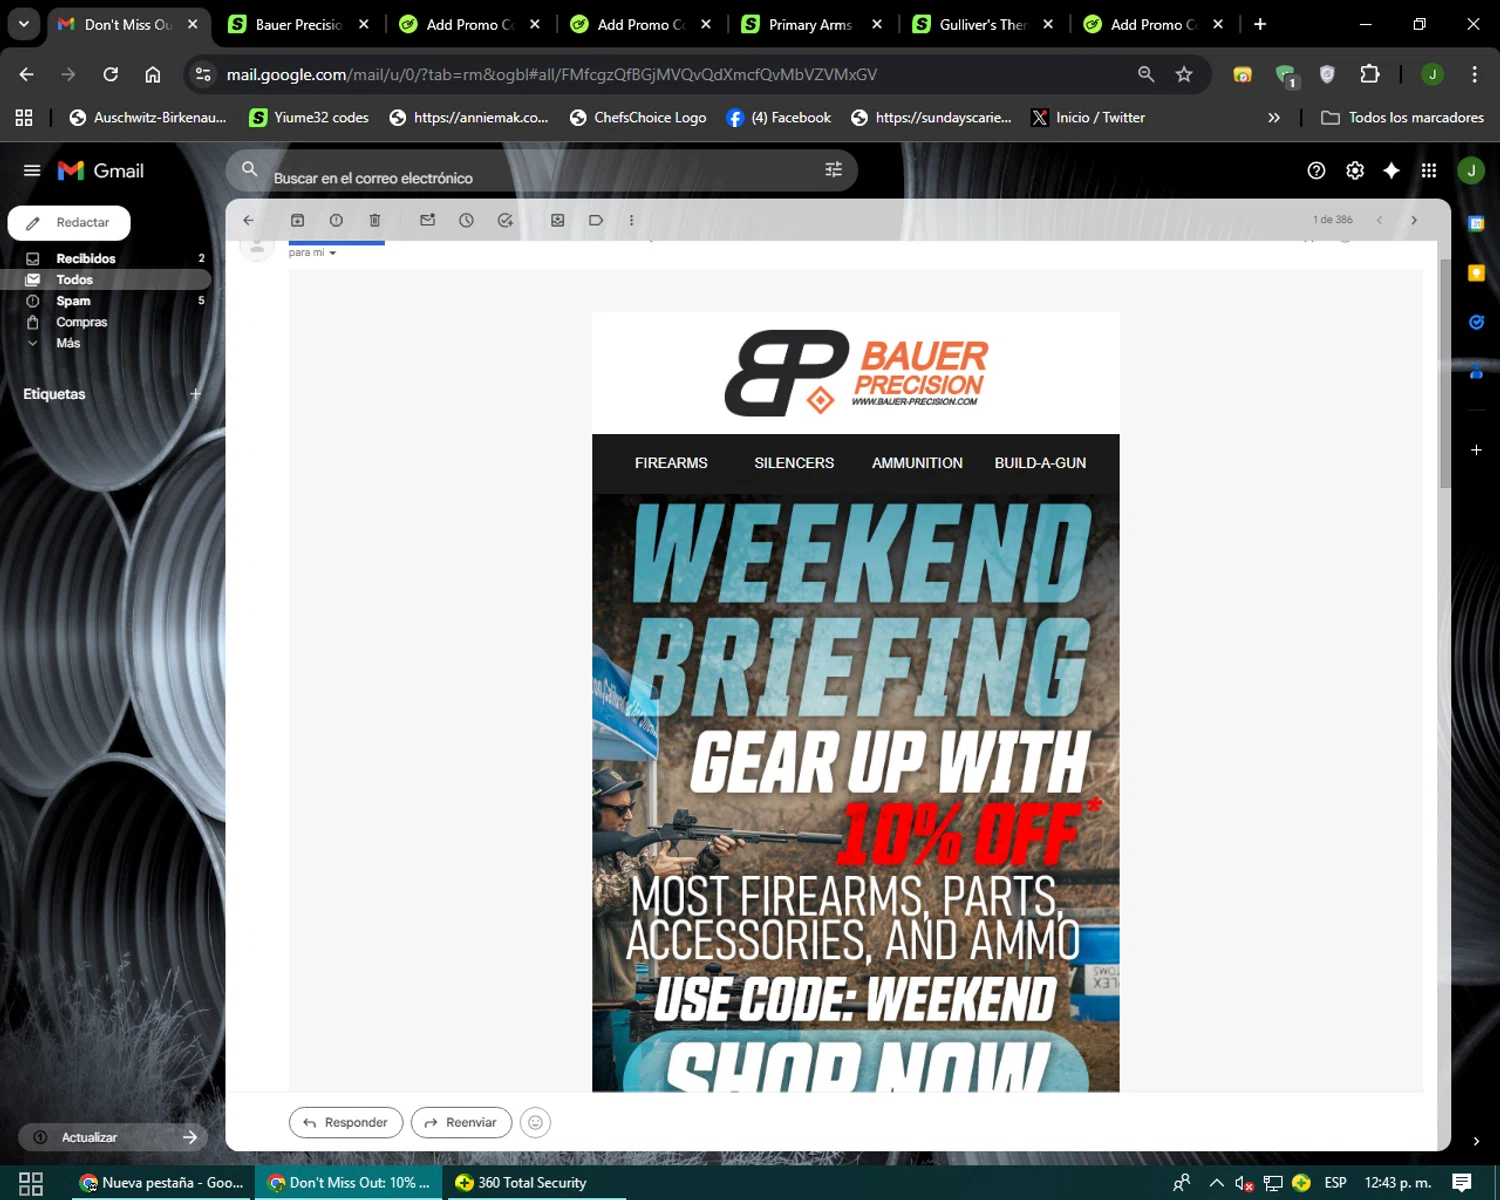Bookmark this page star icon
1500x1200 pixels.
[1184, 74]
